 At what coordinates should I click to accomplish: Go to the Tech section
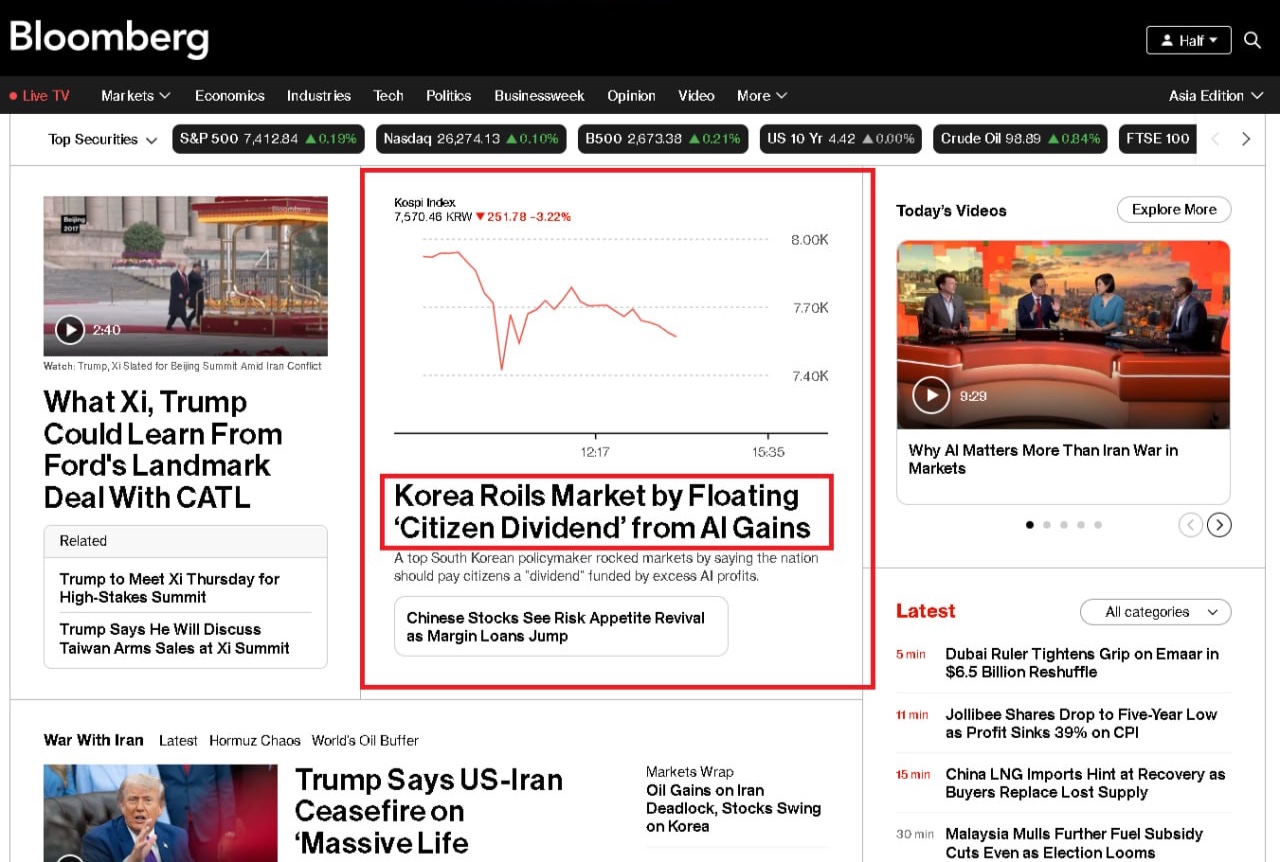[x=389, y=96]
